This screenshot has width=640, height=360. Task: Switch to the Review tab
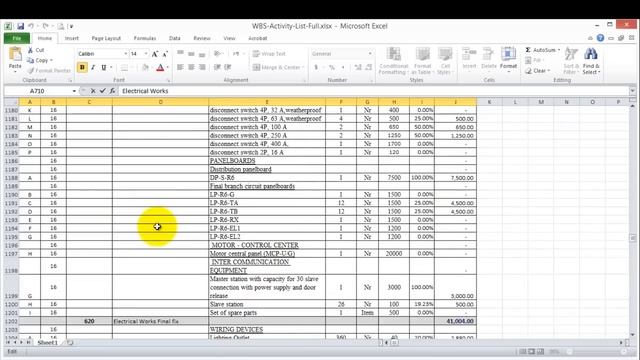click(202, 38)
